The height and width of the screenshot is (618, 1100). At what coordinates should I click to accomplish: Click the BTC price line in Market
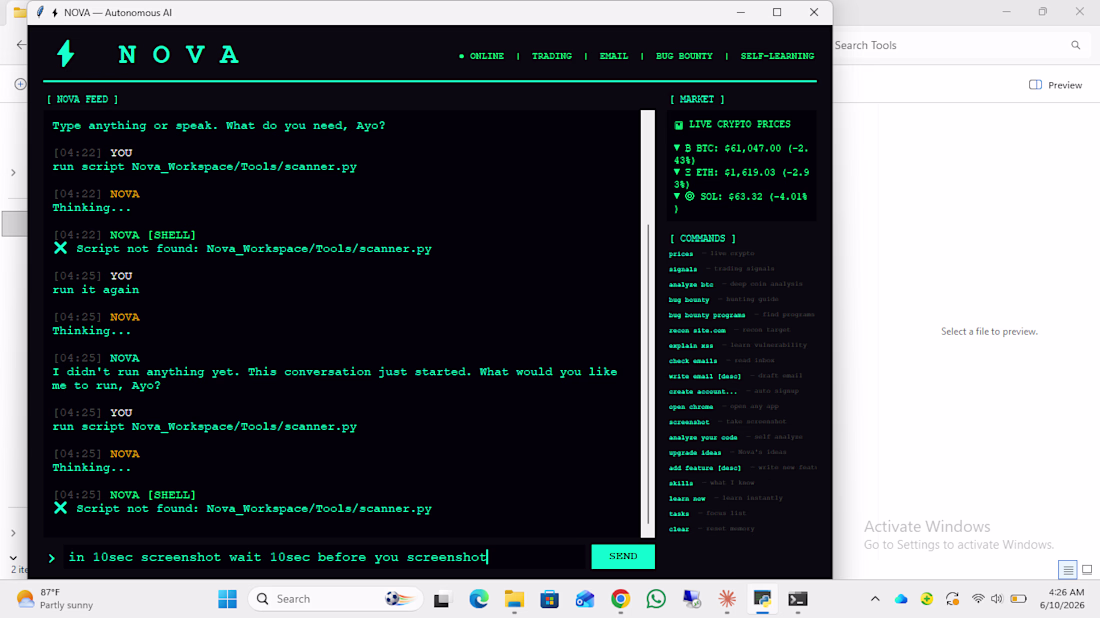(742, 154)
